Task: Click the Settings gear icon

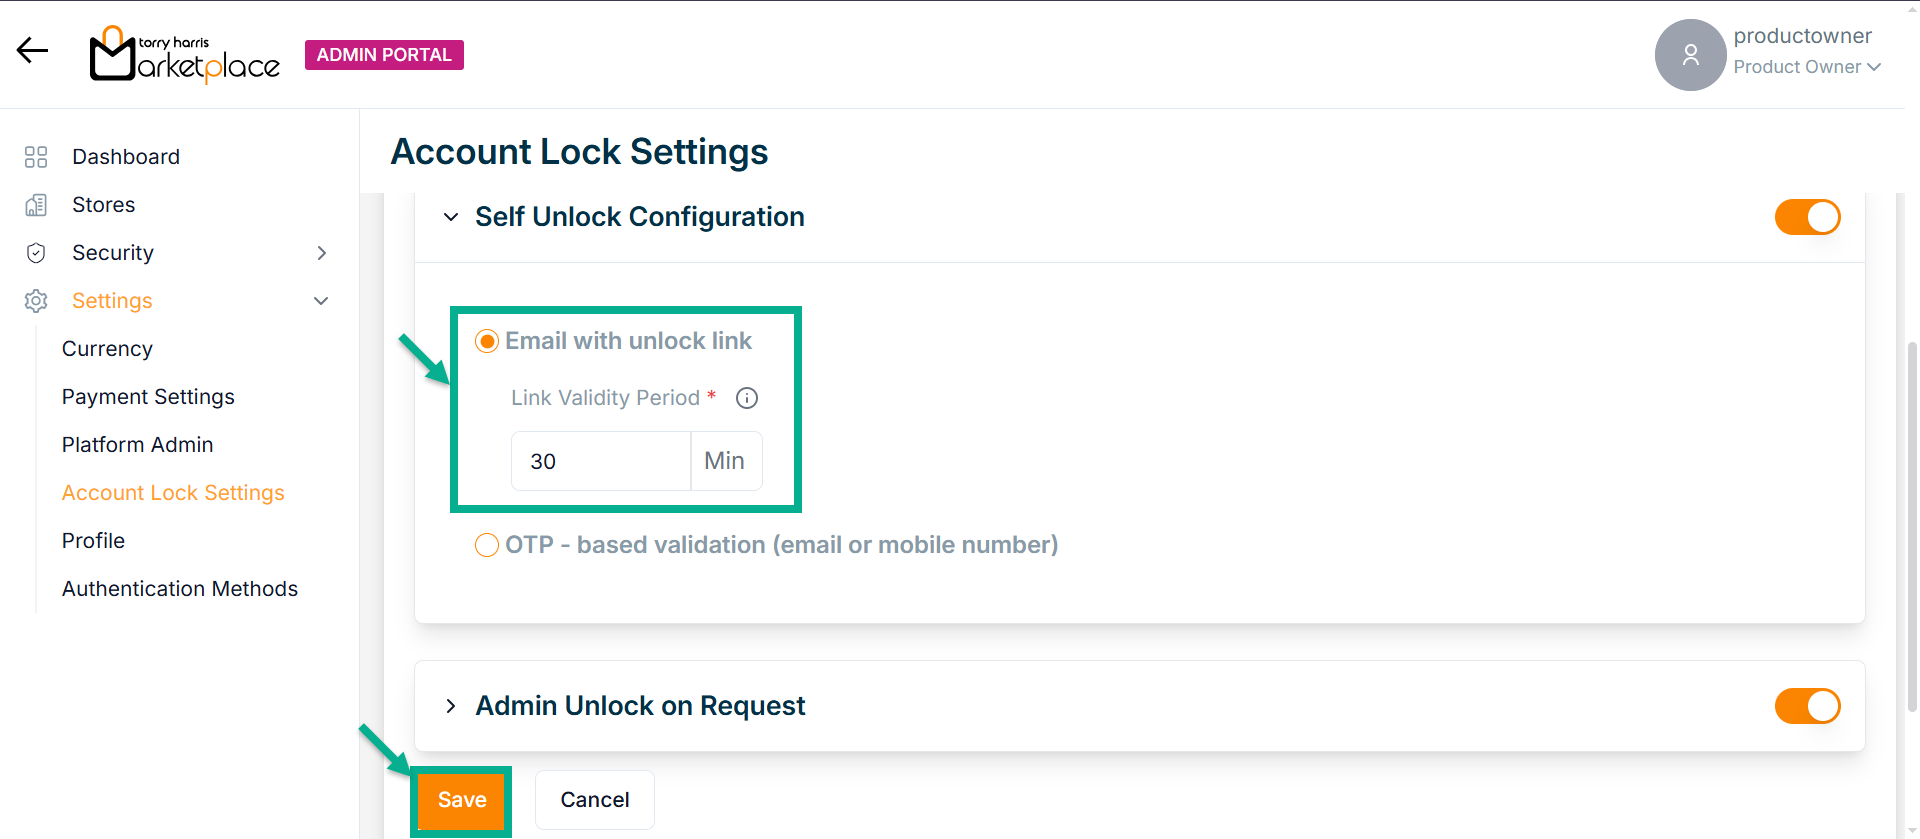Action: (x=36, y=301)
